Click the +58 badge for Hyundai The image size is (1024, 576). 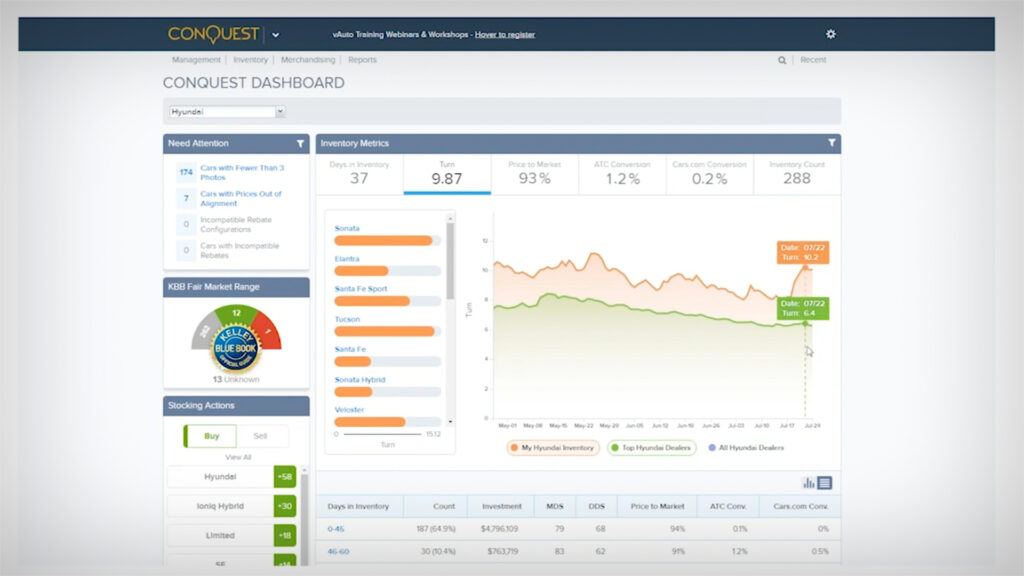(285, 477)
